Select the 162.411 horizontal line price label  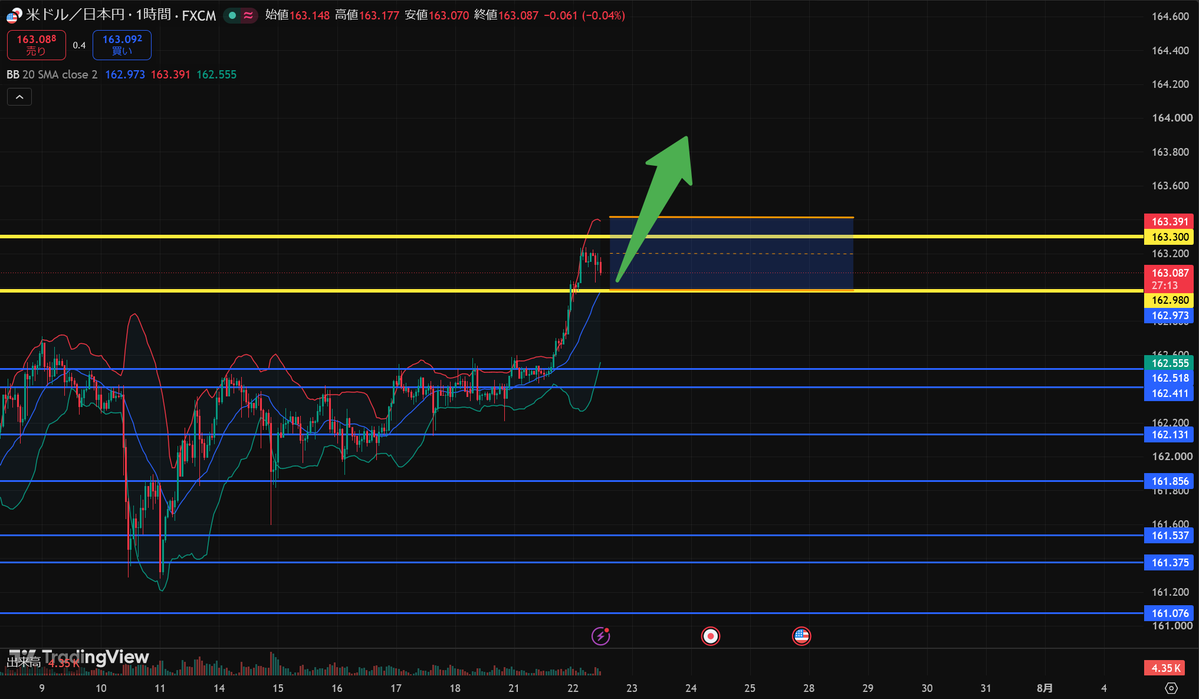click(1169, 393)
